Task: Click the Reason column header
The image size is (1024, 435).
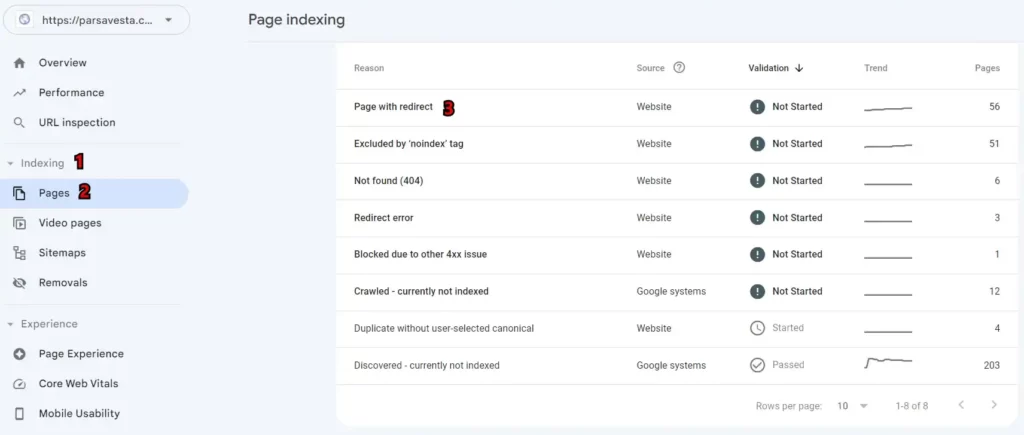Action: click(369, 68)
